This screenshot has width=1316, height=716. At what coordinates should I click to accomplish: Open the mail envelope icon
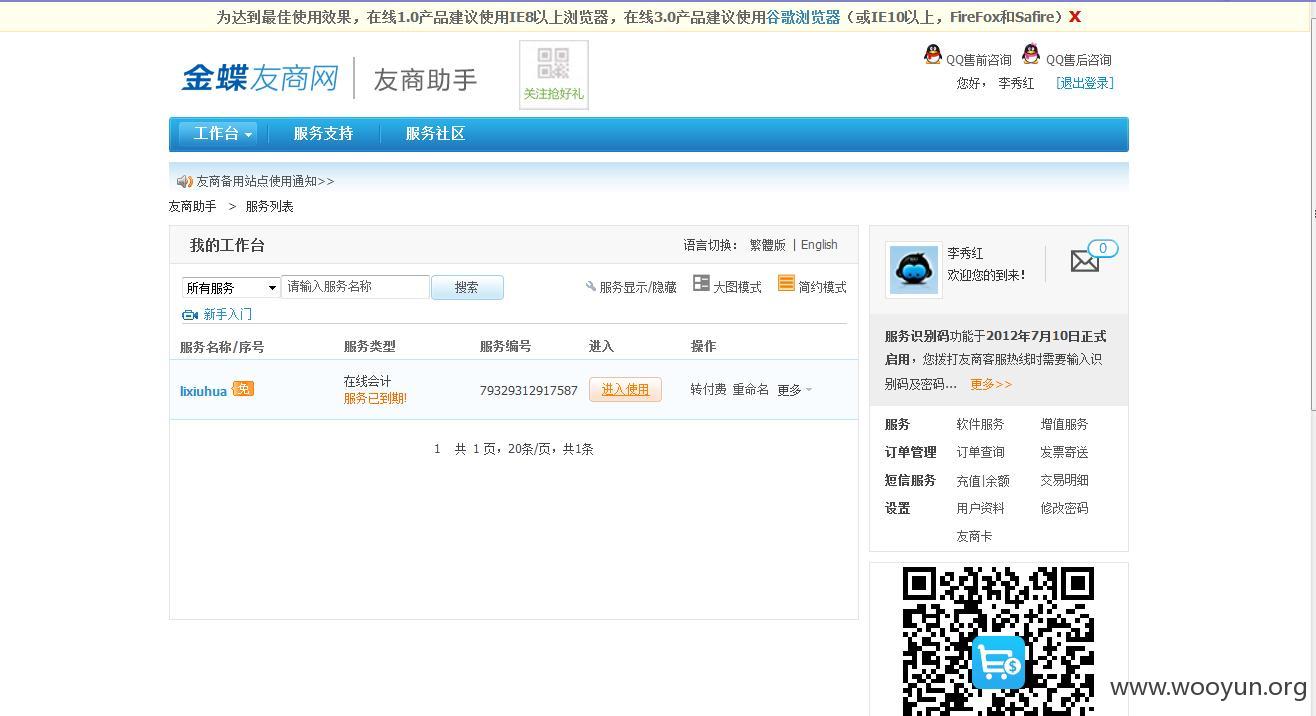(1085, 261)
